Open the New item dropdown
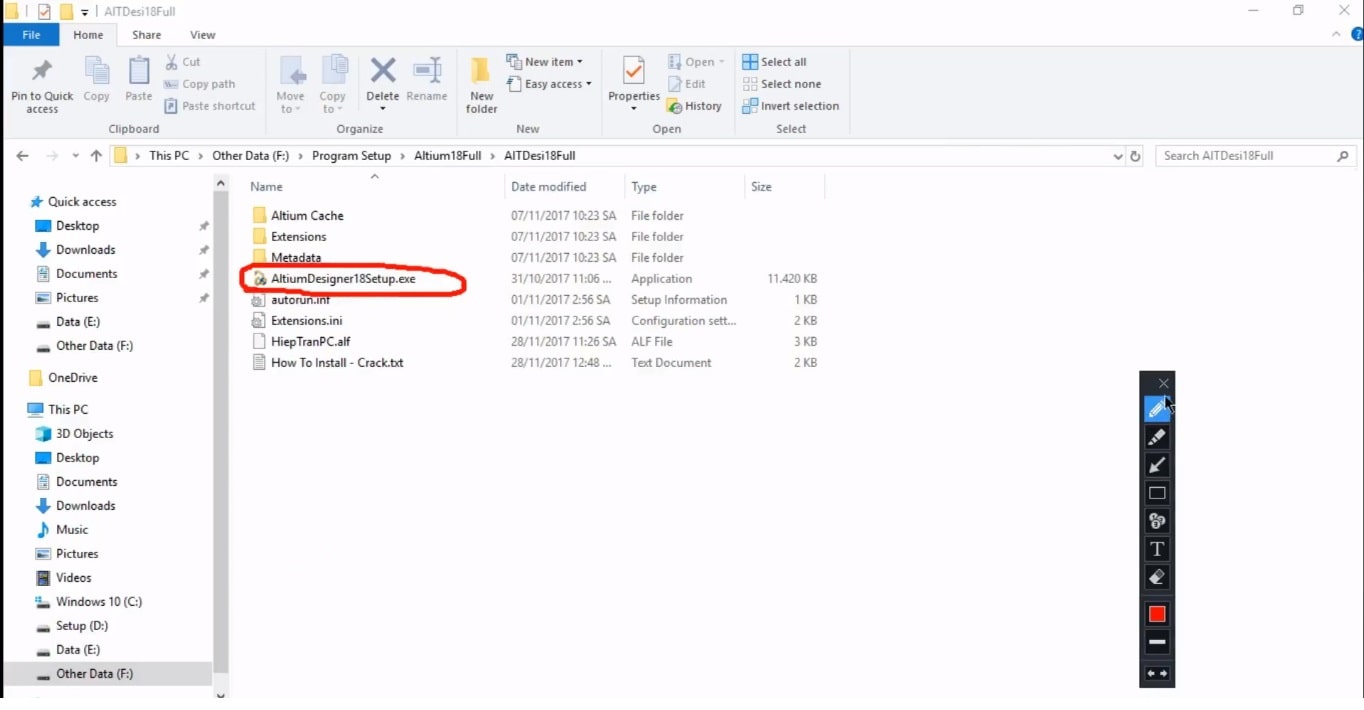 pos(545,62)
